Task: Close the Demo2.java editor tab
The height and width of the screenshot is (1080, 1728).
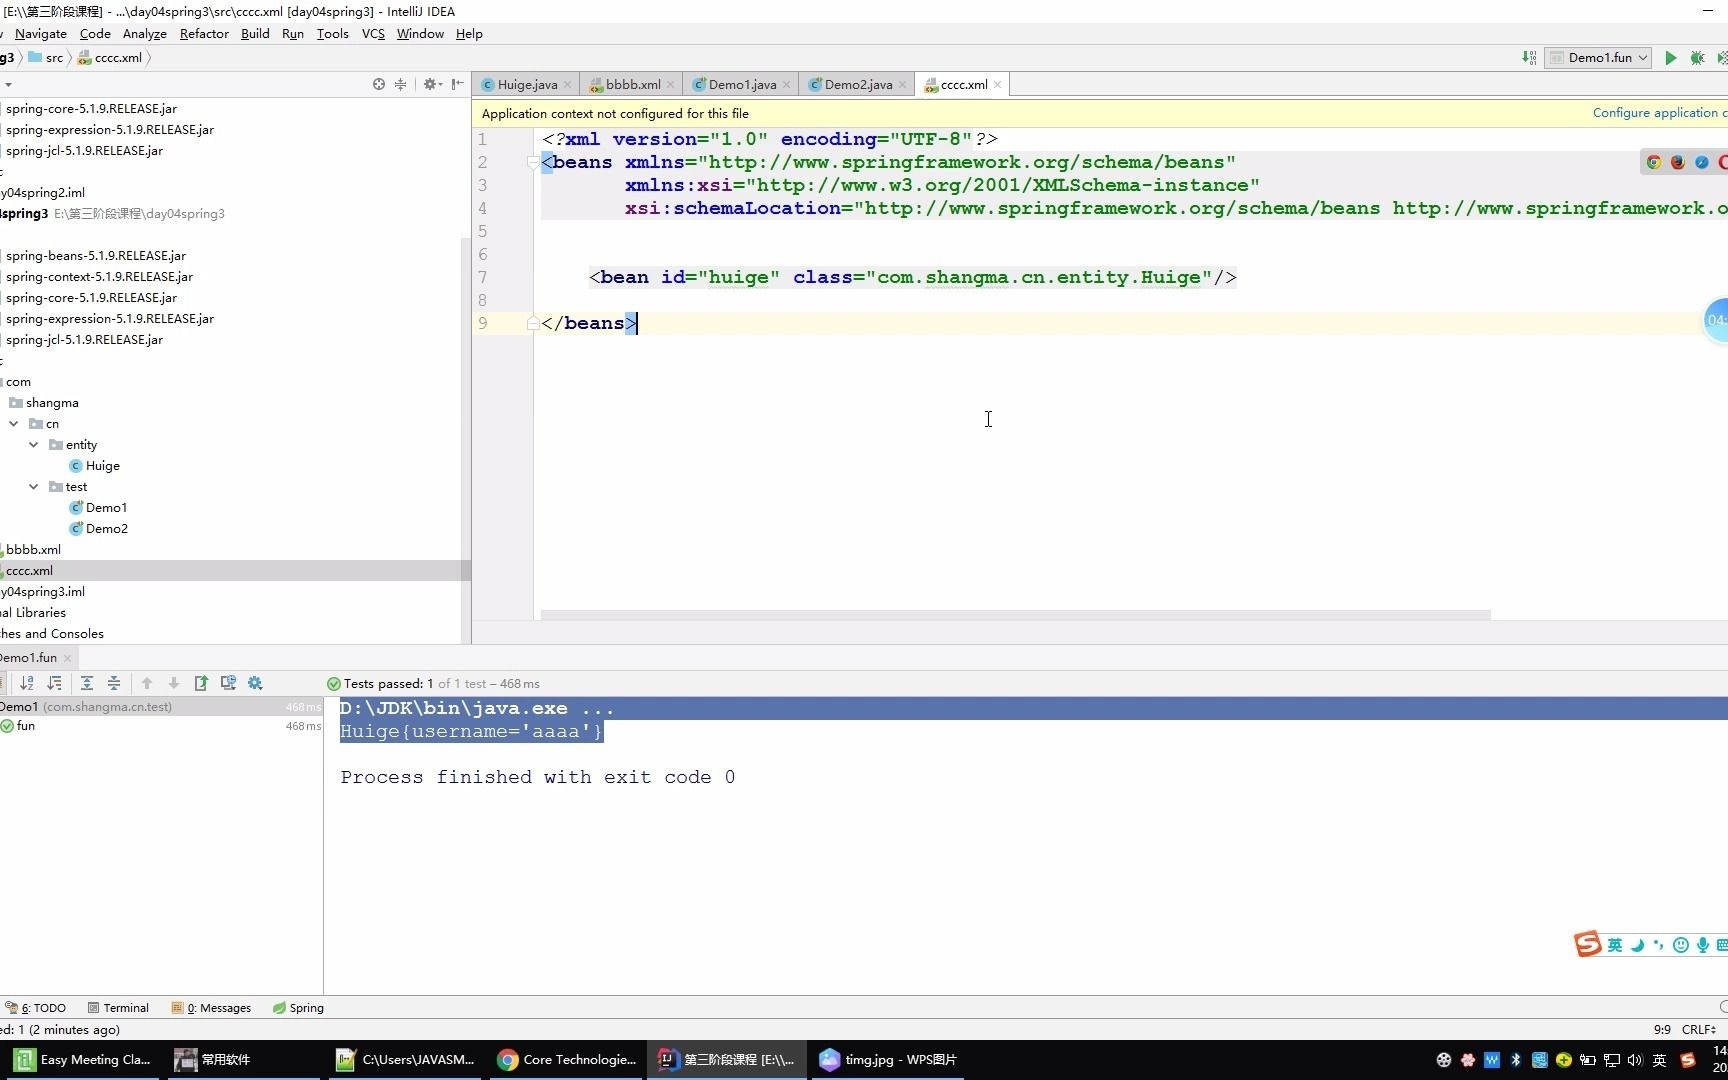Action: tap(903, 85)
